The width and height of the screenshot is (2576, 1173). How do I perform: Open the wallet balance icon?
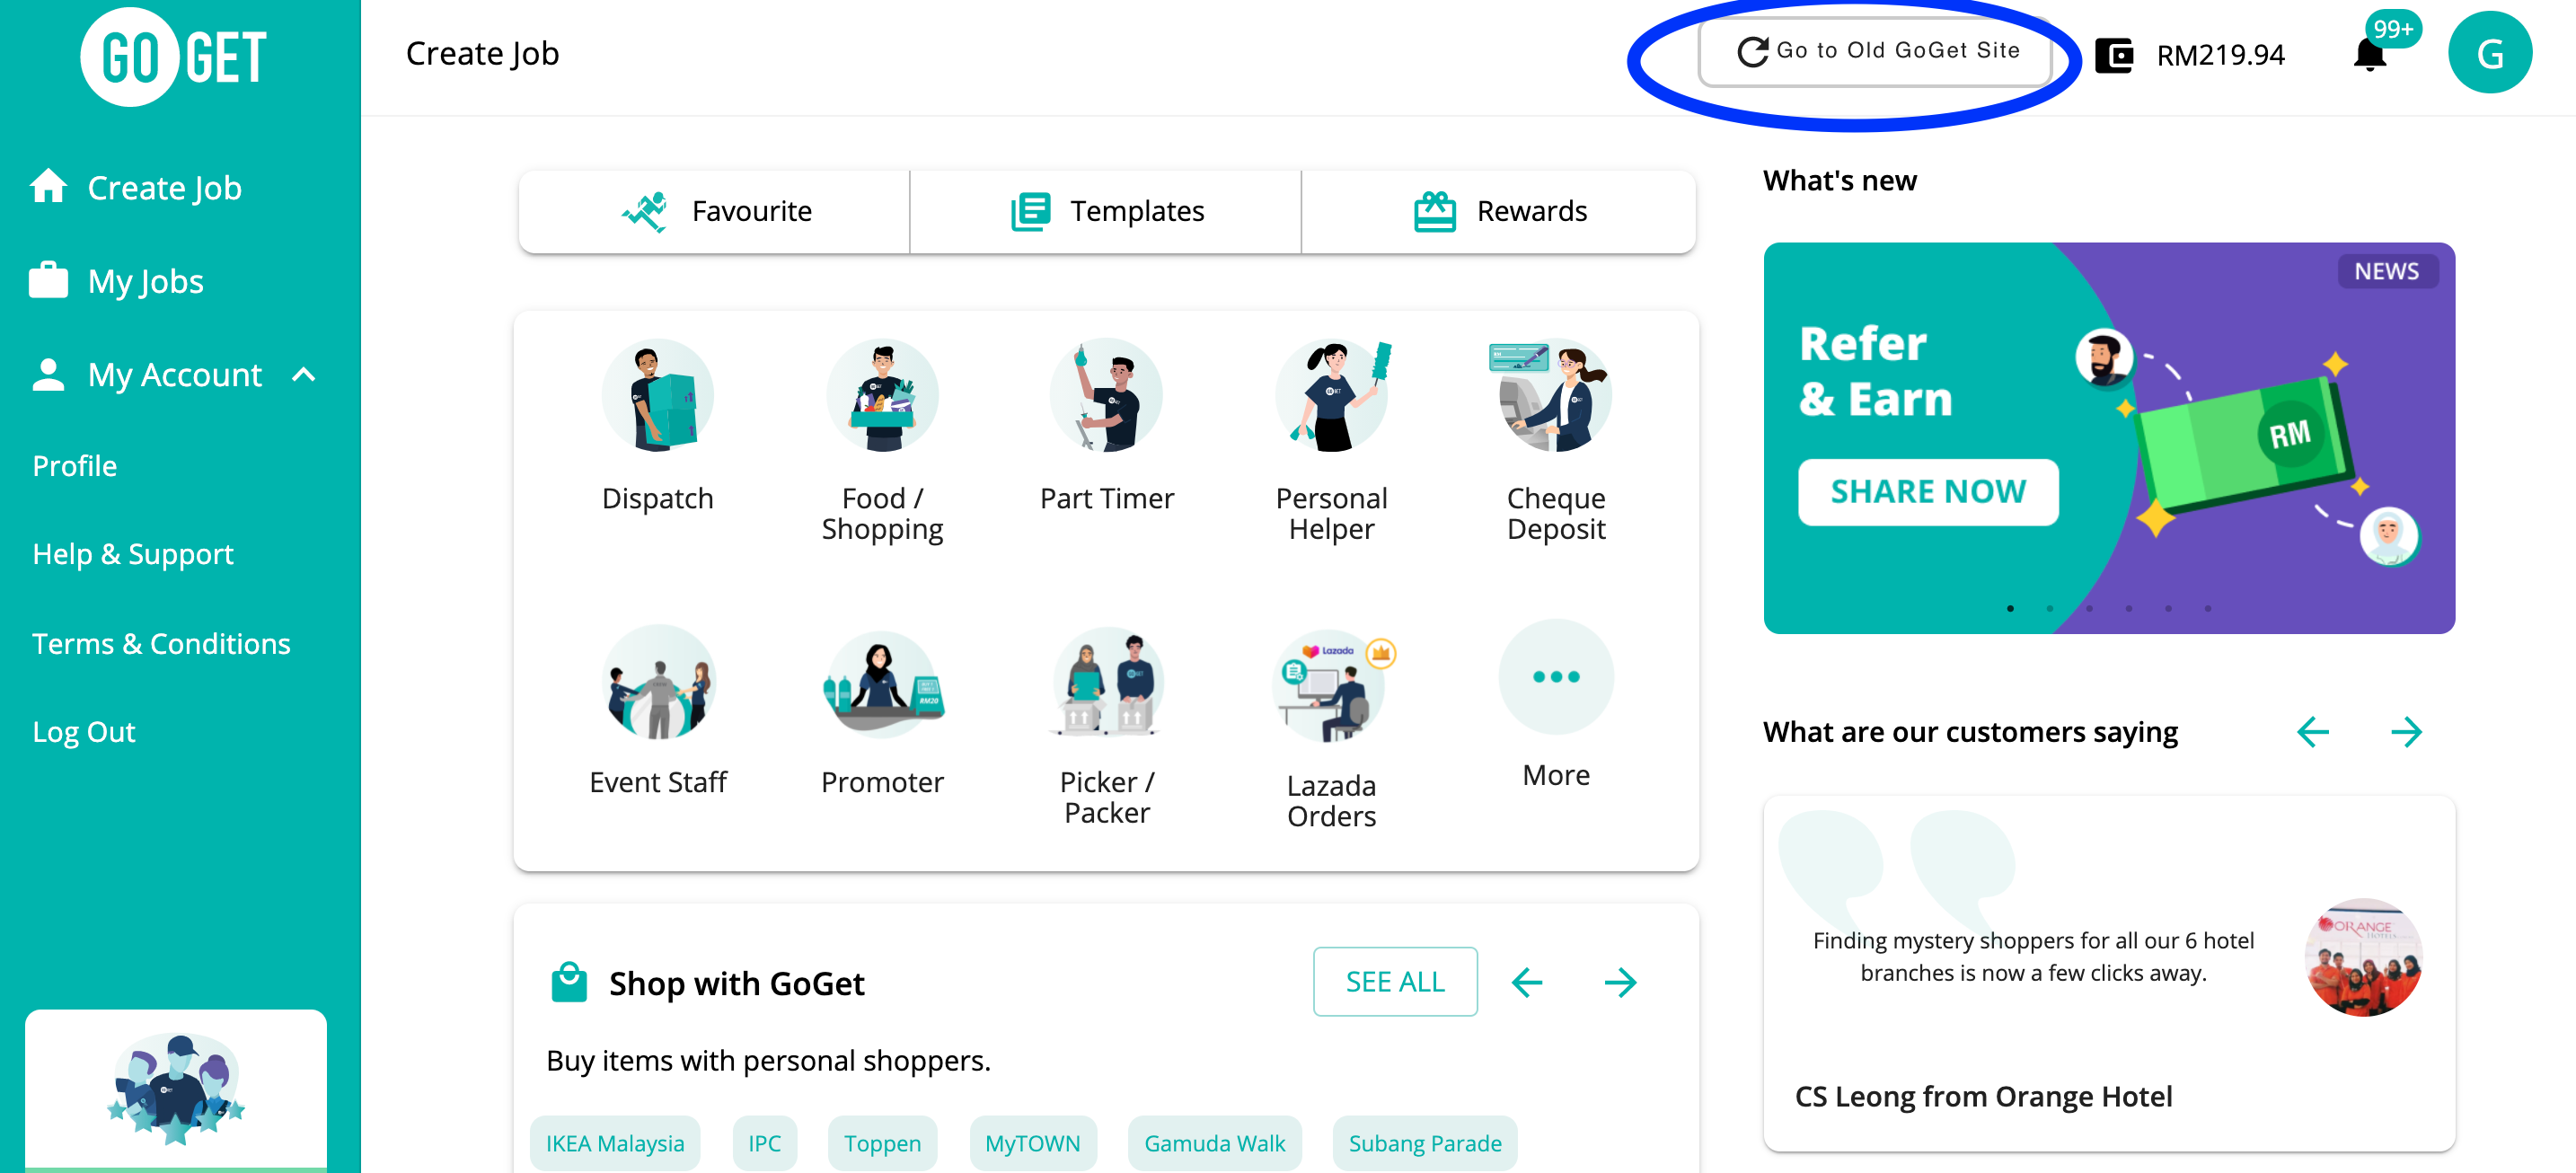(x=2113, y=54)
